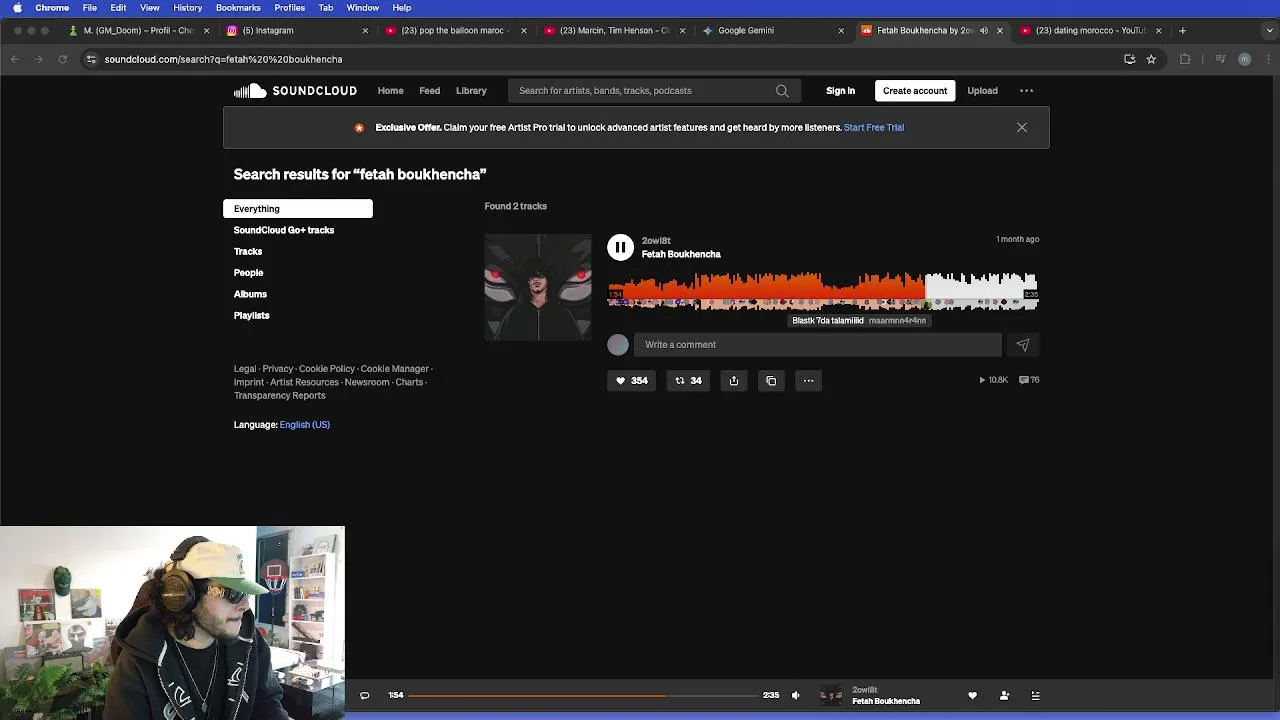Open the SoundCloud logo home link
Image resolution: width=1280 pixels, height=720 pixels.
295,91
